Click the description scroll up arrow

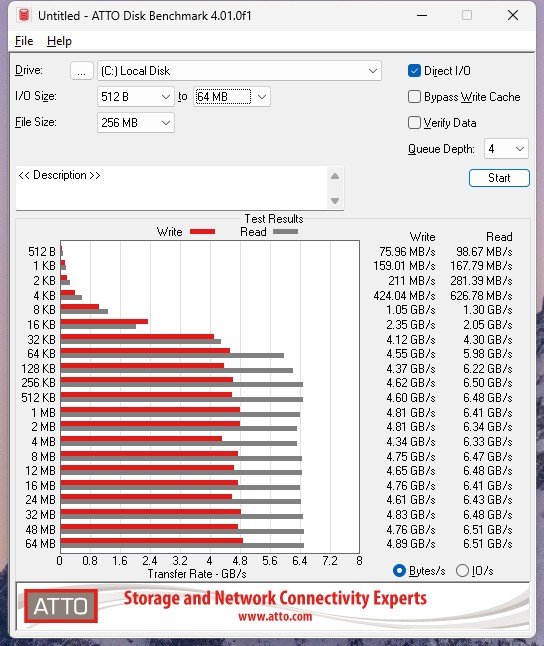point(335,176)
